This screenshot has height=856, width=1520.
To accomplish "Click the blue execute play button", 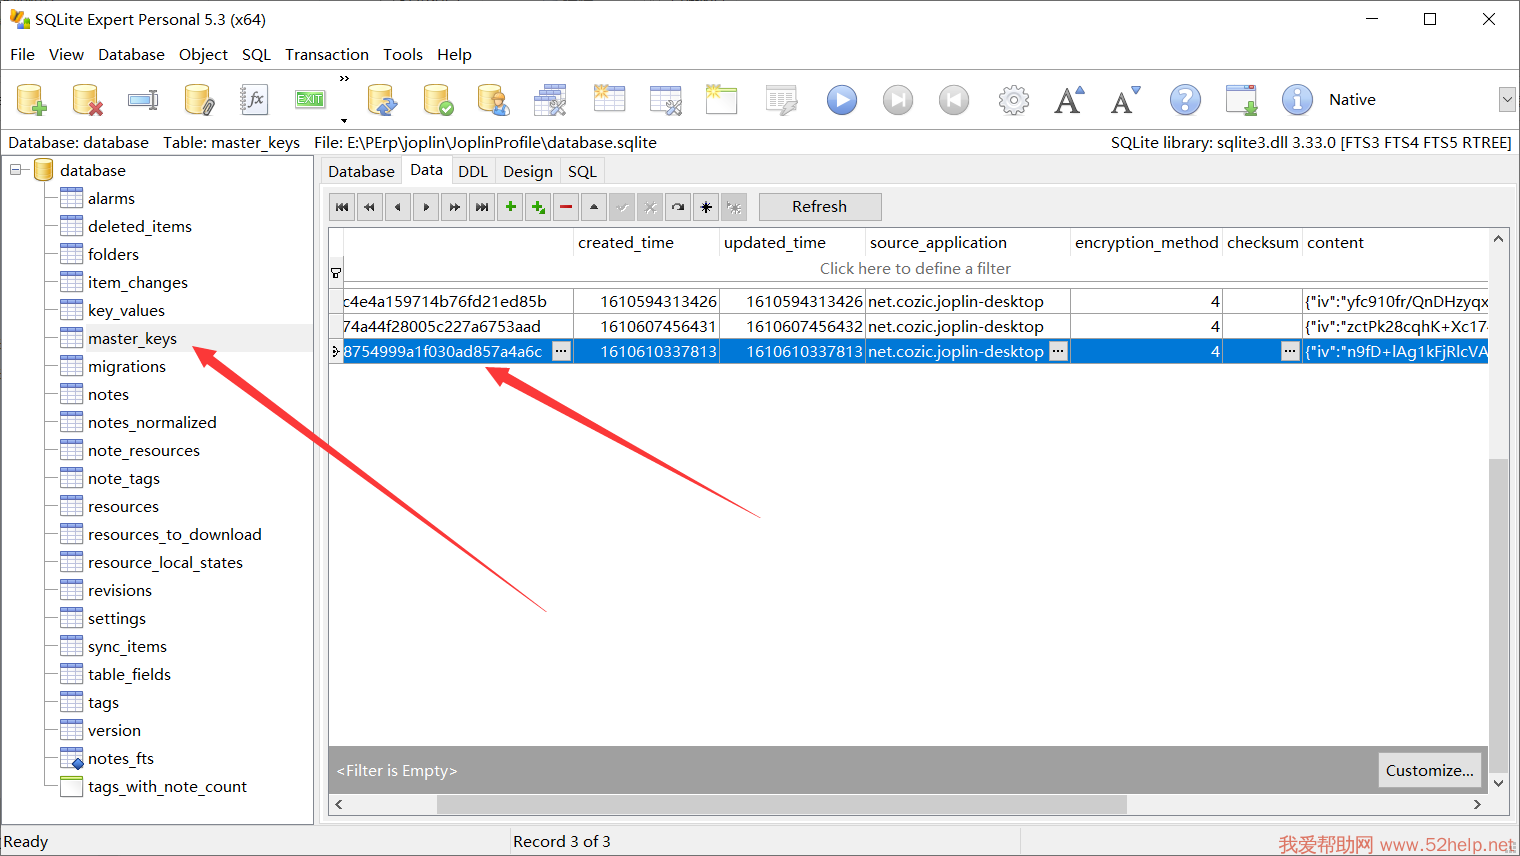I will [x=841, y=100].
